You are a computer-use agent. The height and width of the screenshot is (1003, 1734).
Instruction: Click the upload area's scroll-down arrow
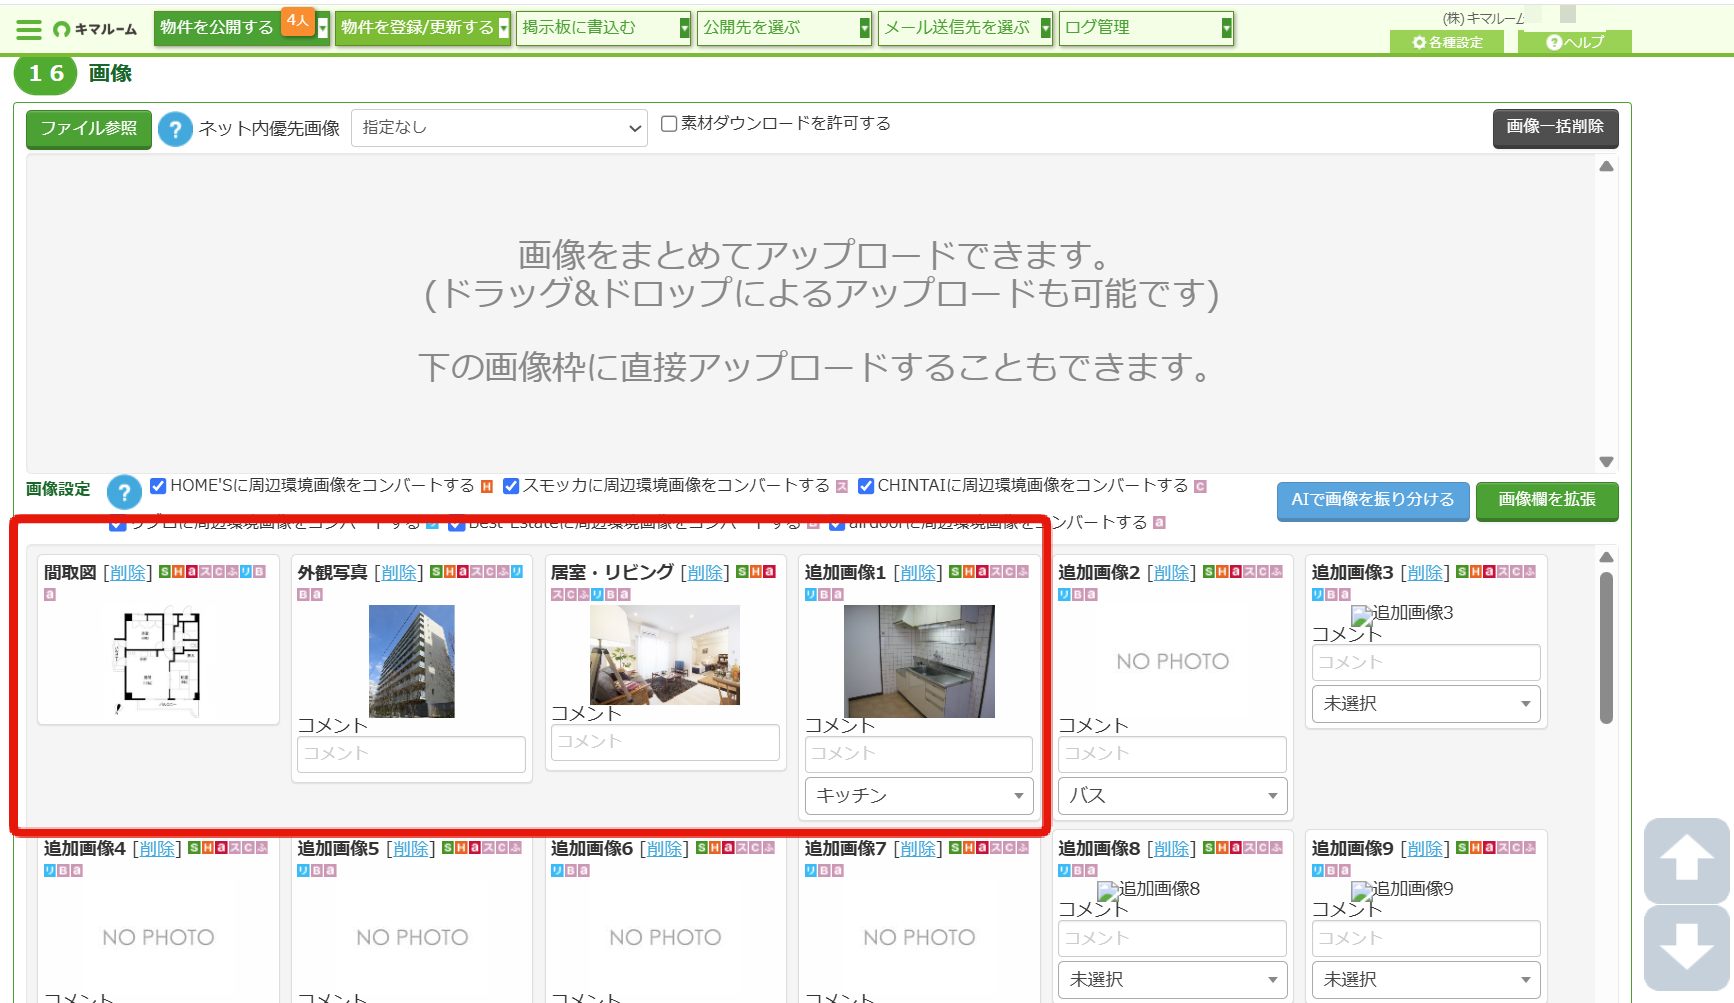click(1606, 461)
